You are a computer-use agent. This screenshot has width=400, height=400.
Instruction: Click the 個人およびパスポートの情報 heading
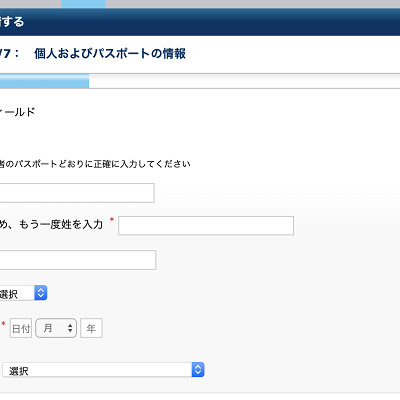(x=110, y=53)
